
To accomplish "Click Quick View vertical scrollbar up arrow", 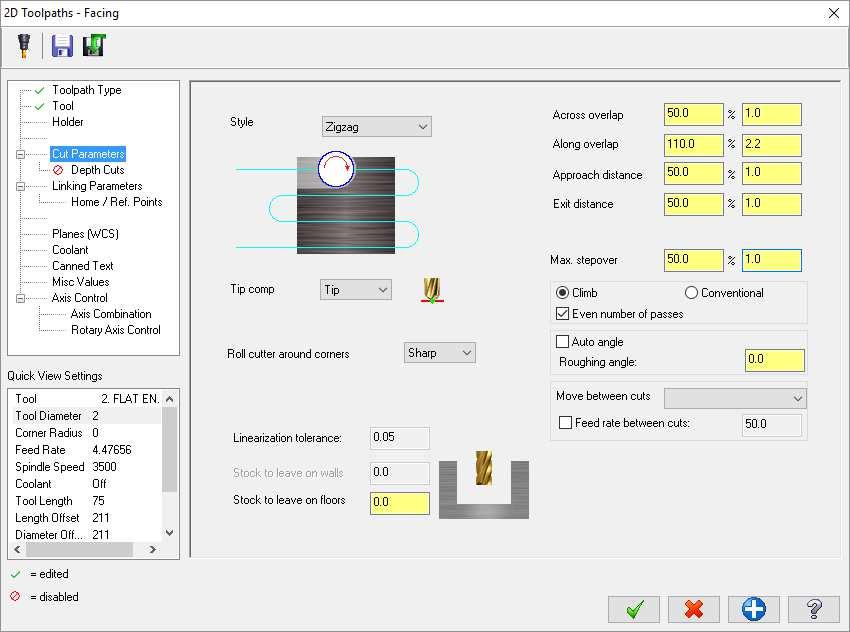I will point(170,399).
